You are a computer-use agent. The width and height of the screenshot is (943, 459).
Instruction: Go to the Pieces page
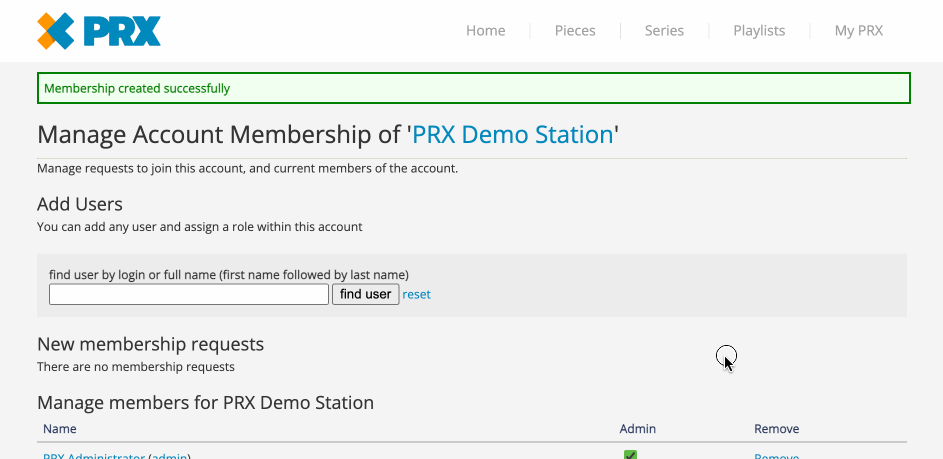point(575,31)
